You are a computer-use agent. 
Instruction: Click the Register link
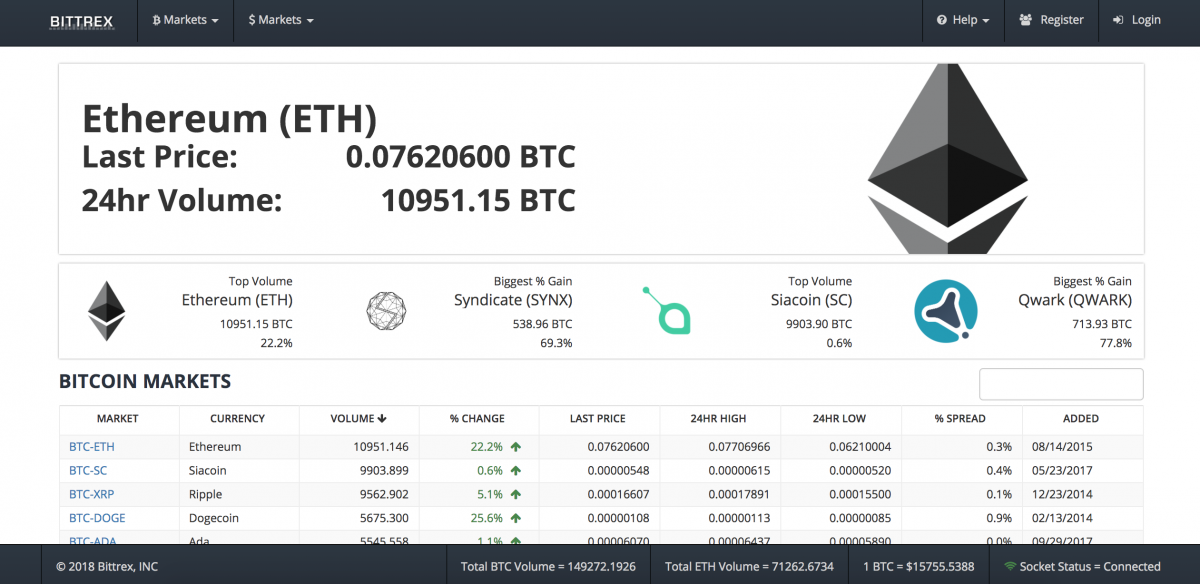click(x=1051, y=20)
